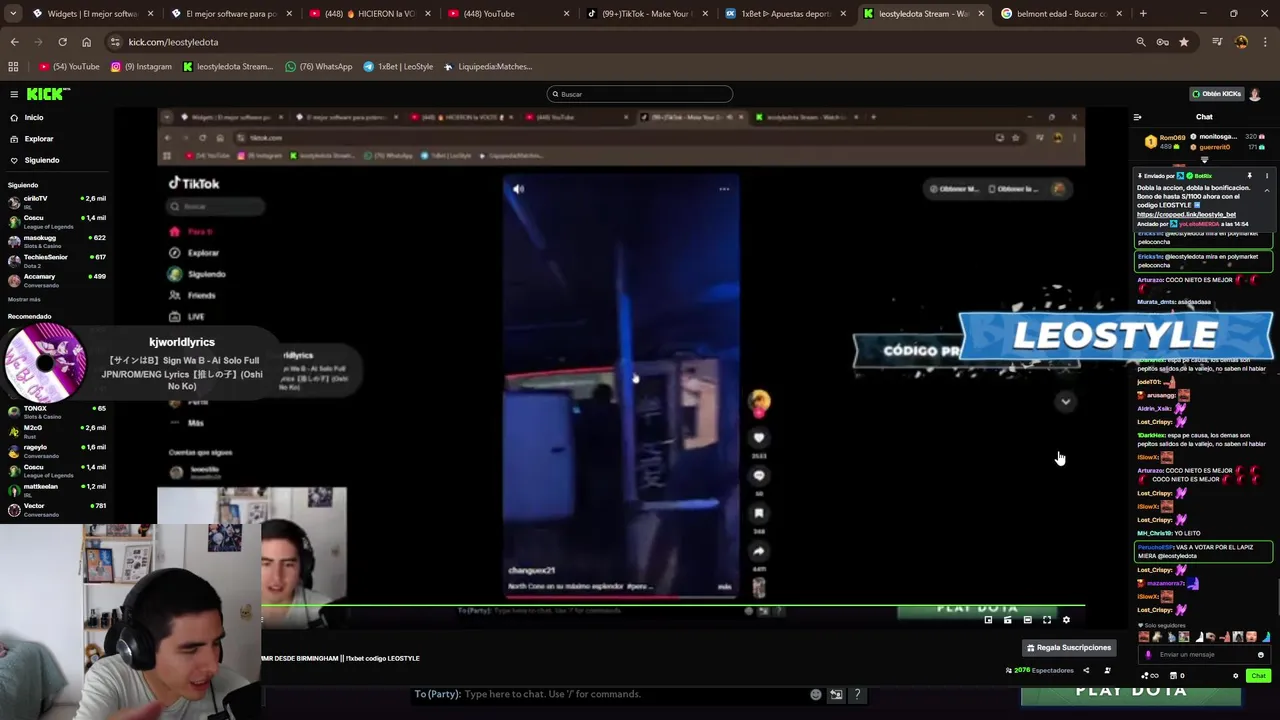Go to browser home page

(86, 42)
